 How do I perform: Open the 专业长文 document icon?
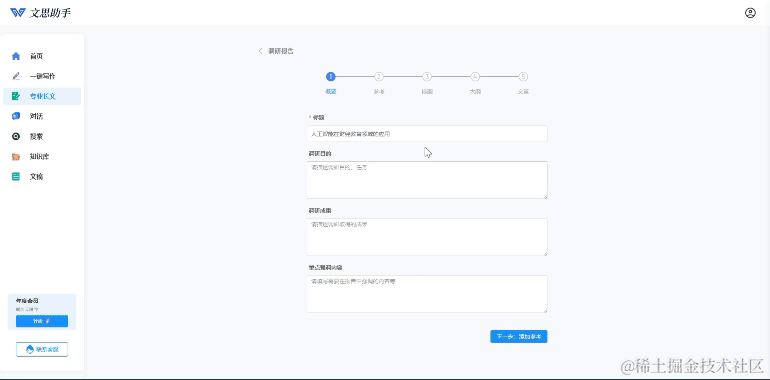click(x=16, y=96)
